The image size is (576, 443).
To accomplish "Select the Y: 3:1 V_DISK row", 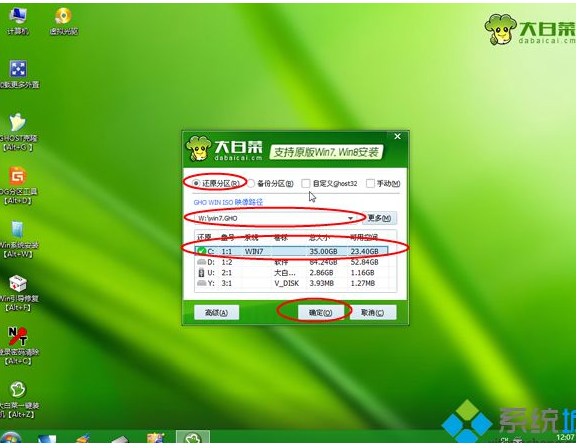I will pyautogui.click(x=292, y=283).
